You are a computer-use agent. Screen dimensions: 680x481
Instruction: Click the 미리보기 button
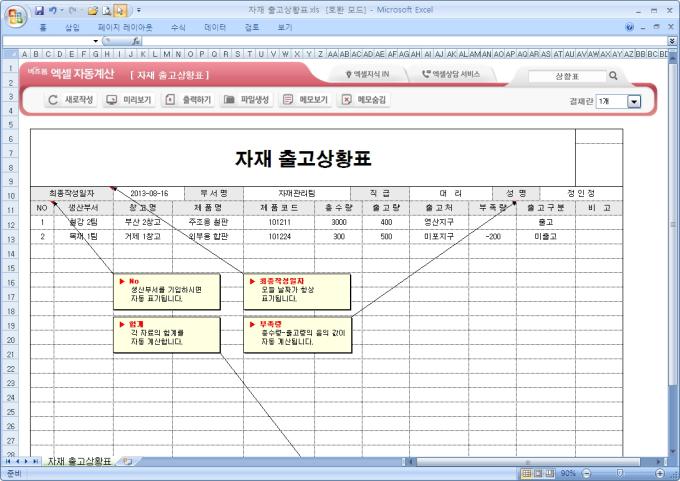tap(129, 100)
